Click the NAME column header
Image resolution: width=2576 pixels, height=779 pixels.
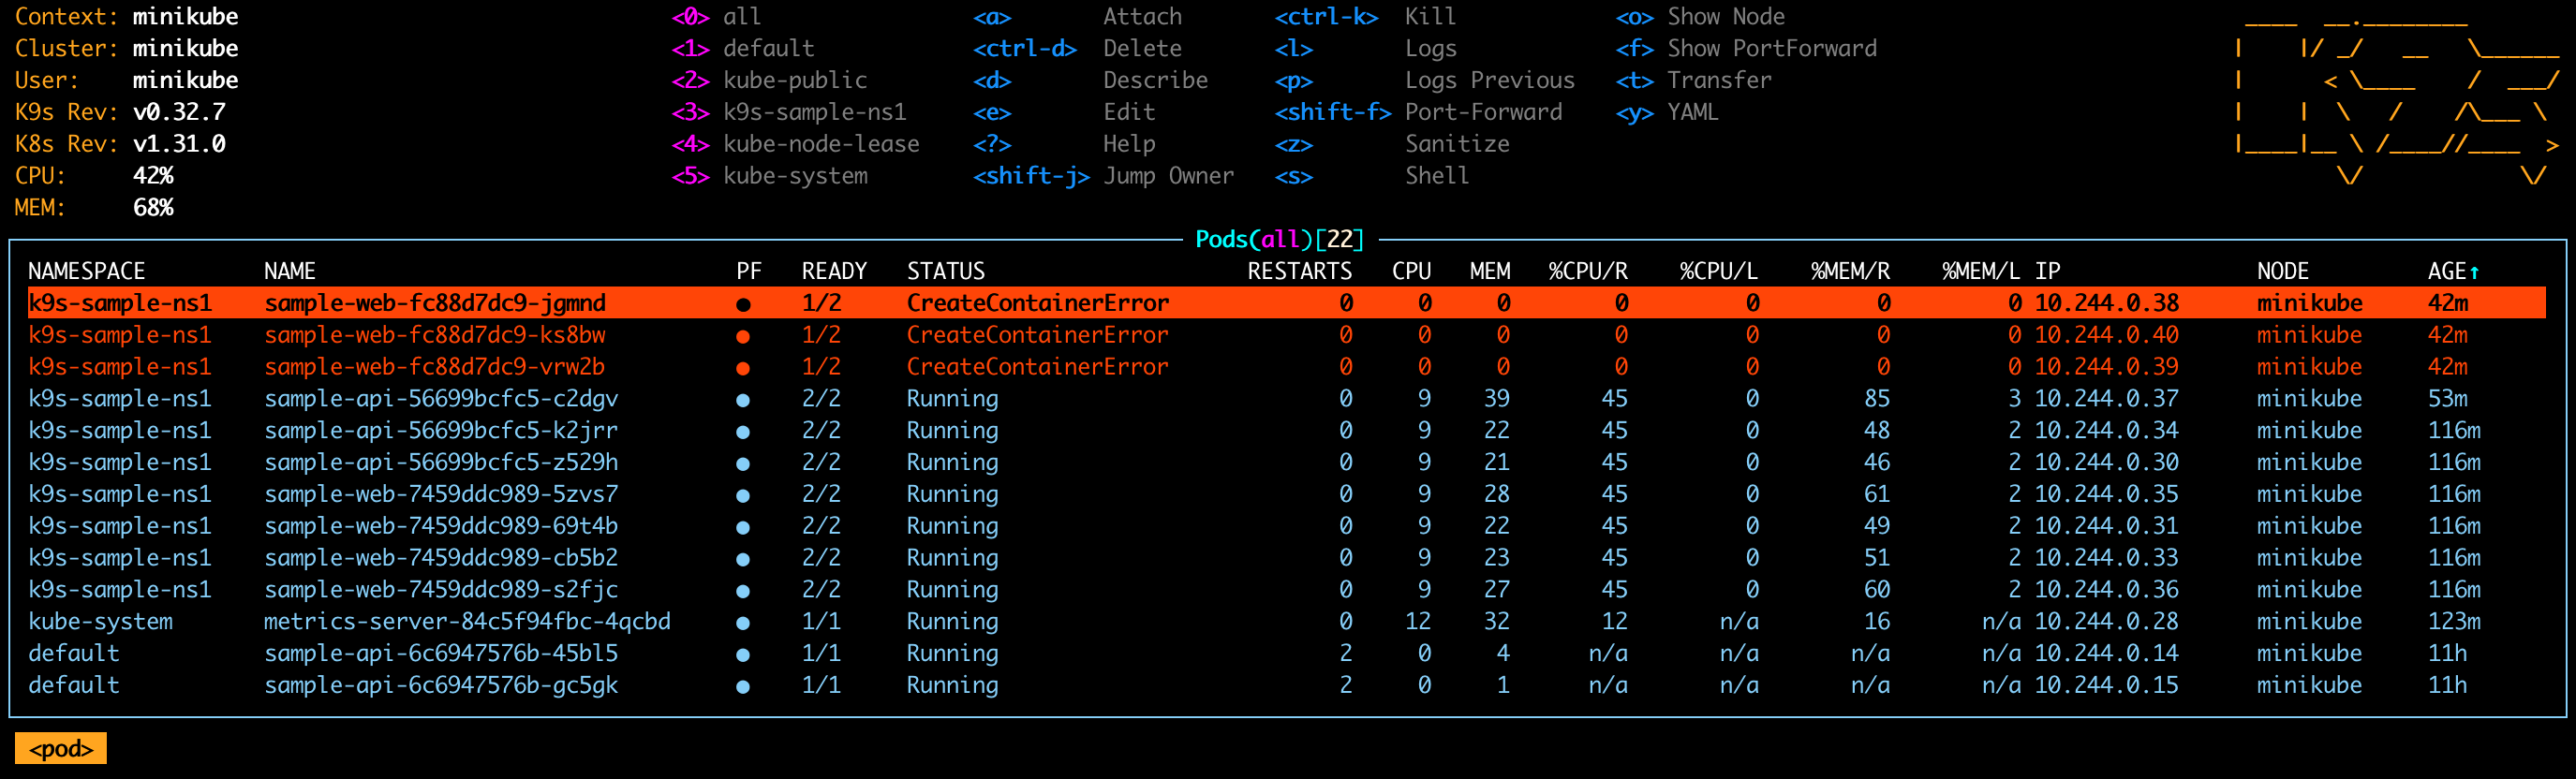point(290,271)
